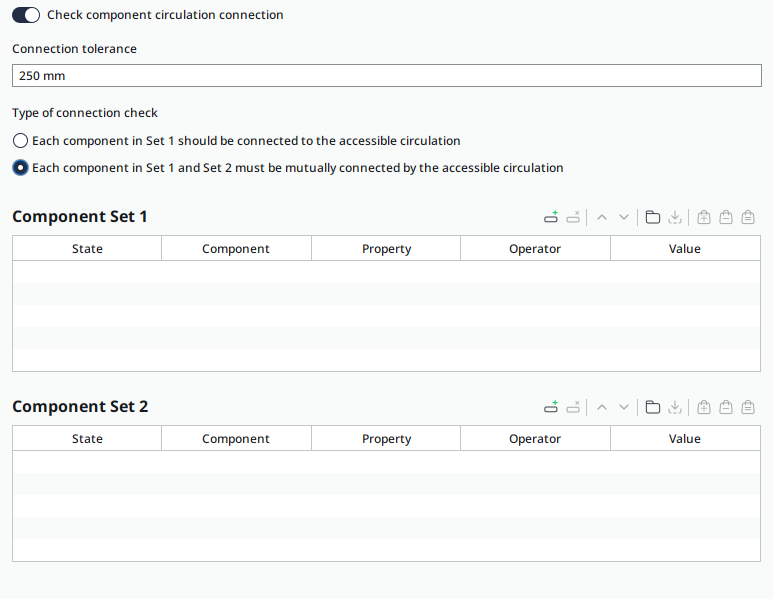Open filter file for Component Set 2
This screenshot has height=600, width=774.
click(x=653, y=407)
